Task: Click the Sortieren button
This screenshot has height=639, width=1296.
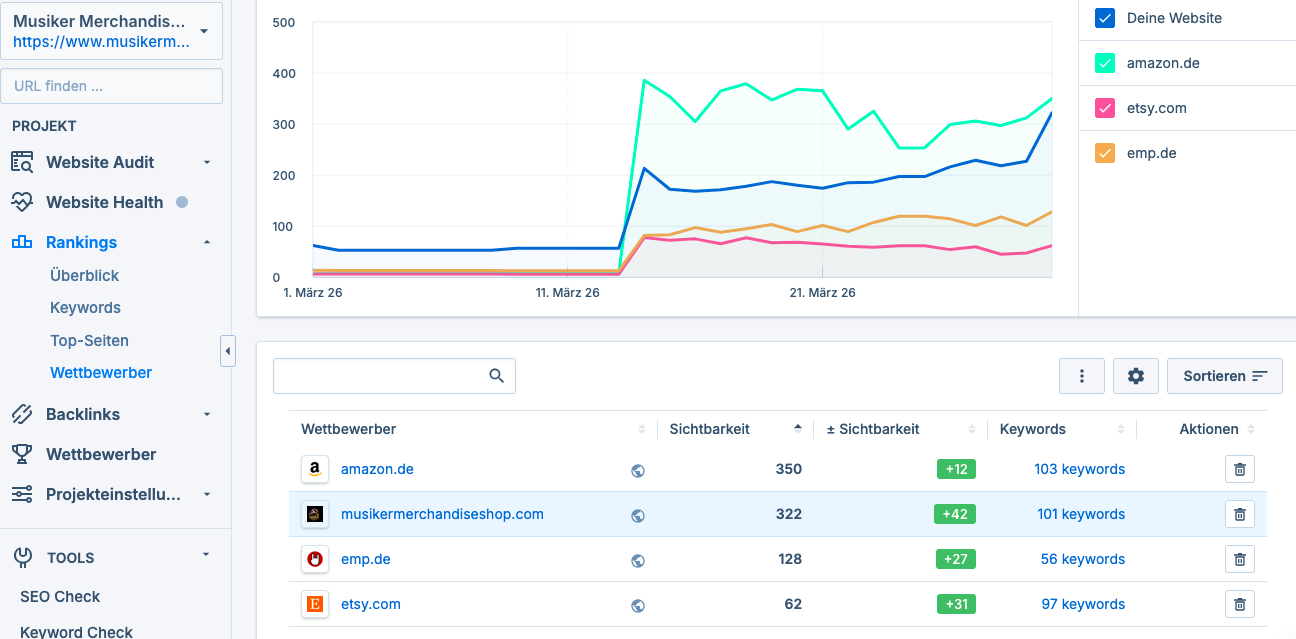Action: 1224,375
